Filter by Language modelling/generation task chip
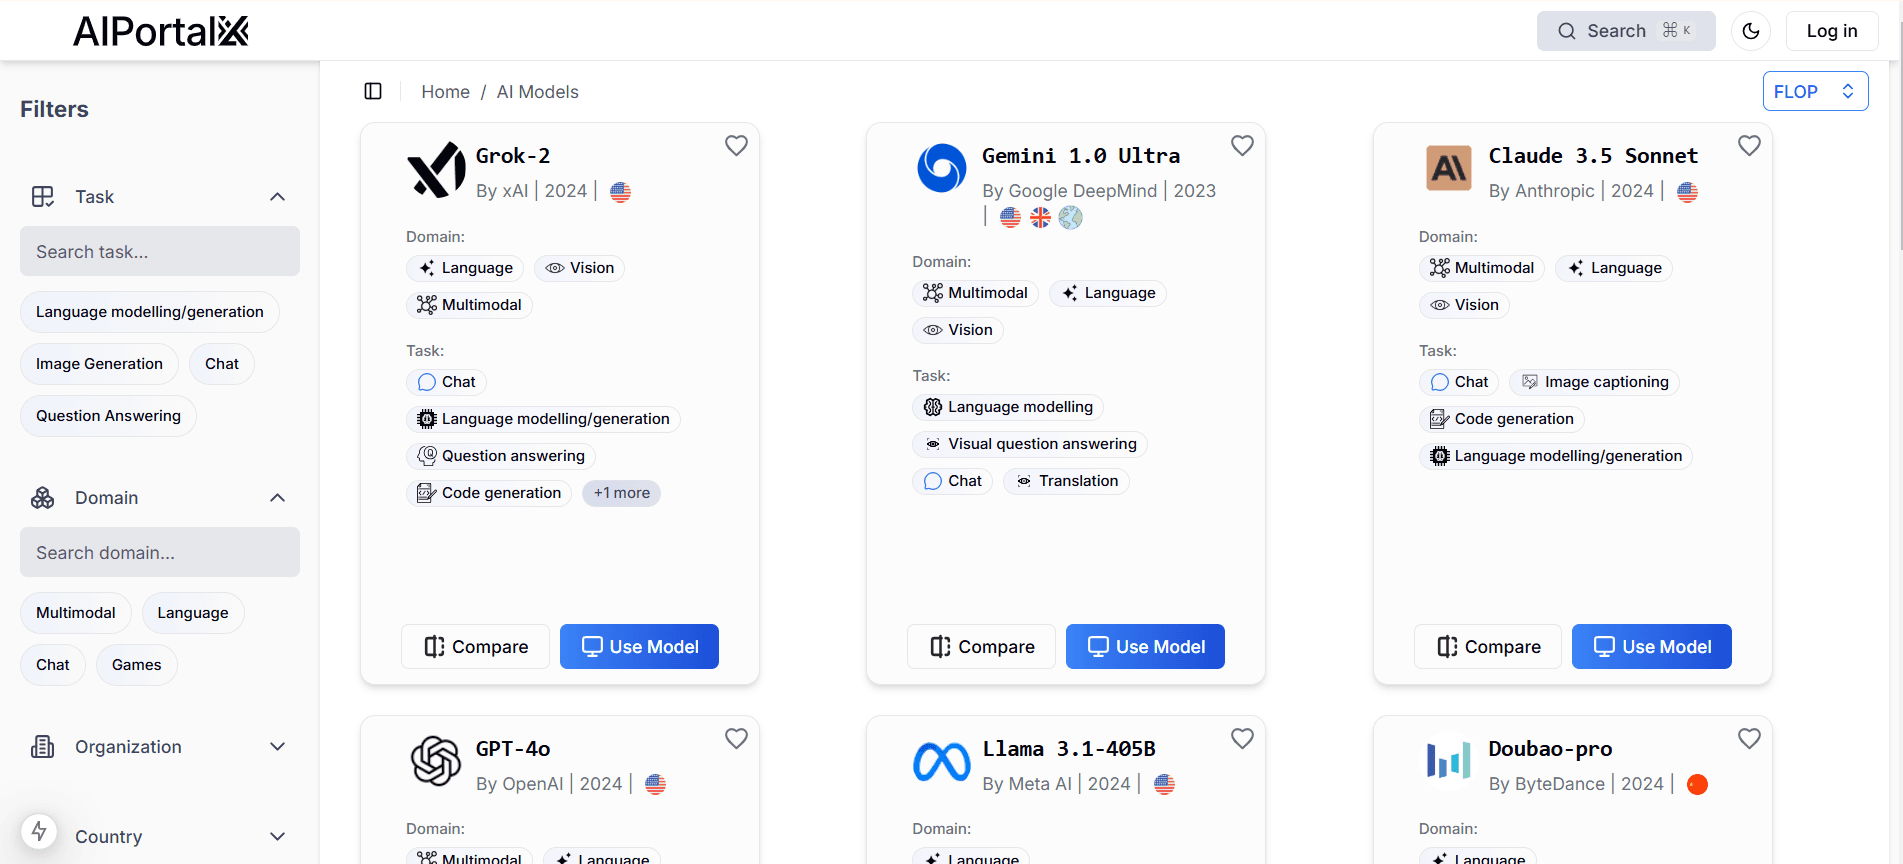This screenshot has height=864, width=1903. pyautogui.click(x=150, y=312)
